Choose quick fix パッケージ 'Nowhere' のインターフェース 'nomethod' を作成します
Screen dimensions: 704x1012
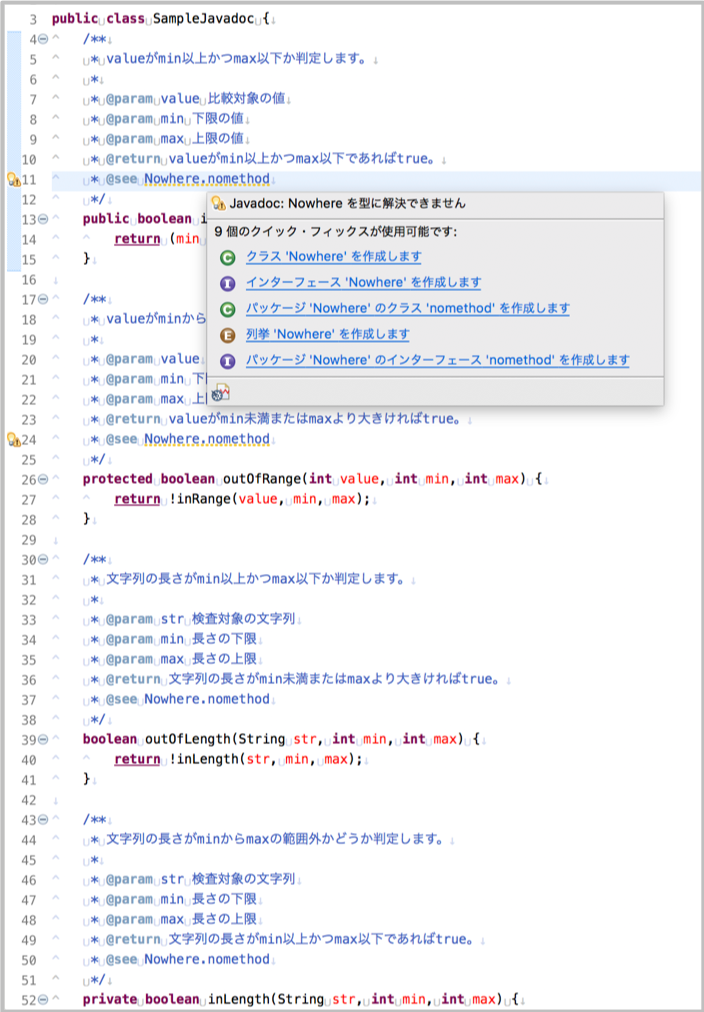(437, 360)
